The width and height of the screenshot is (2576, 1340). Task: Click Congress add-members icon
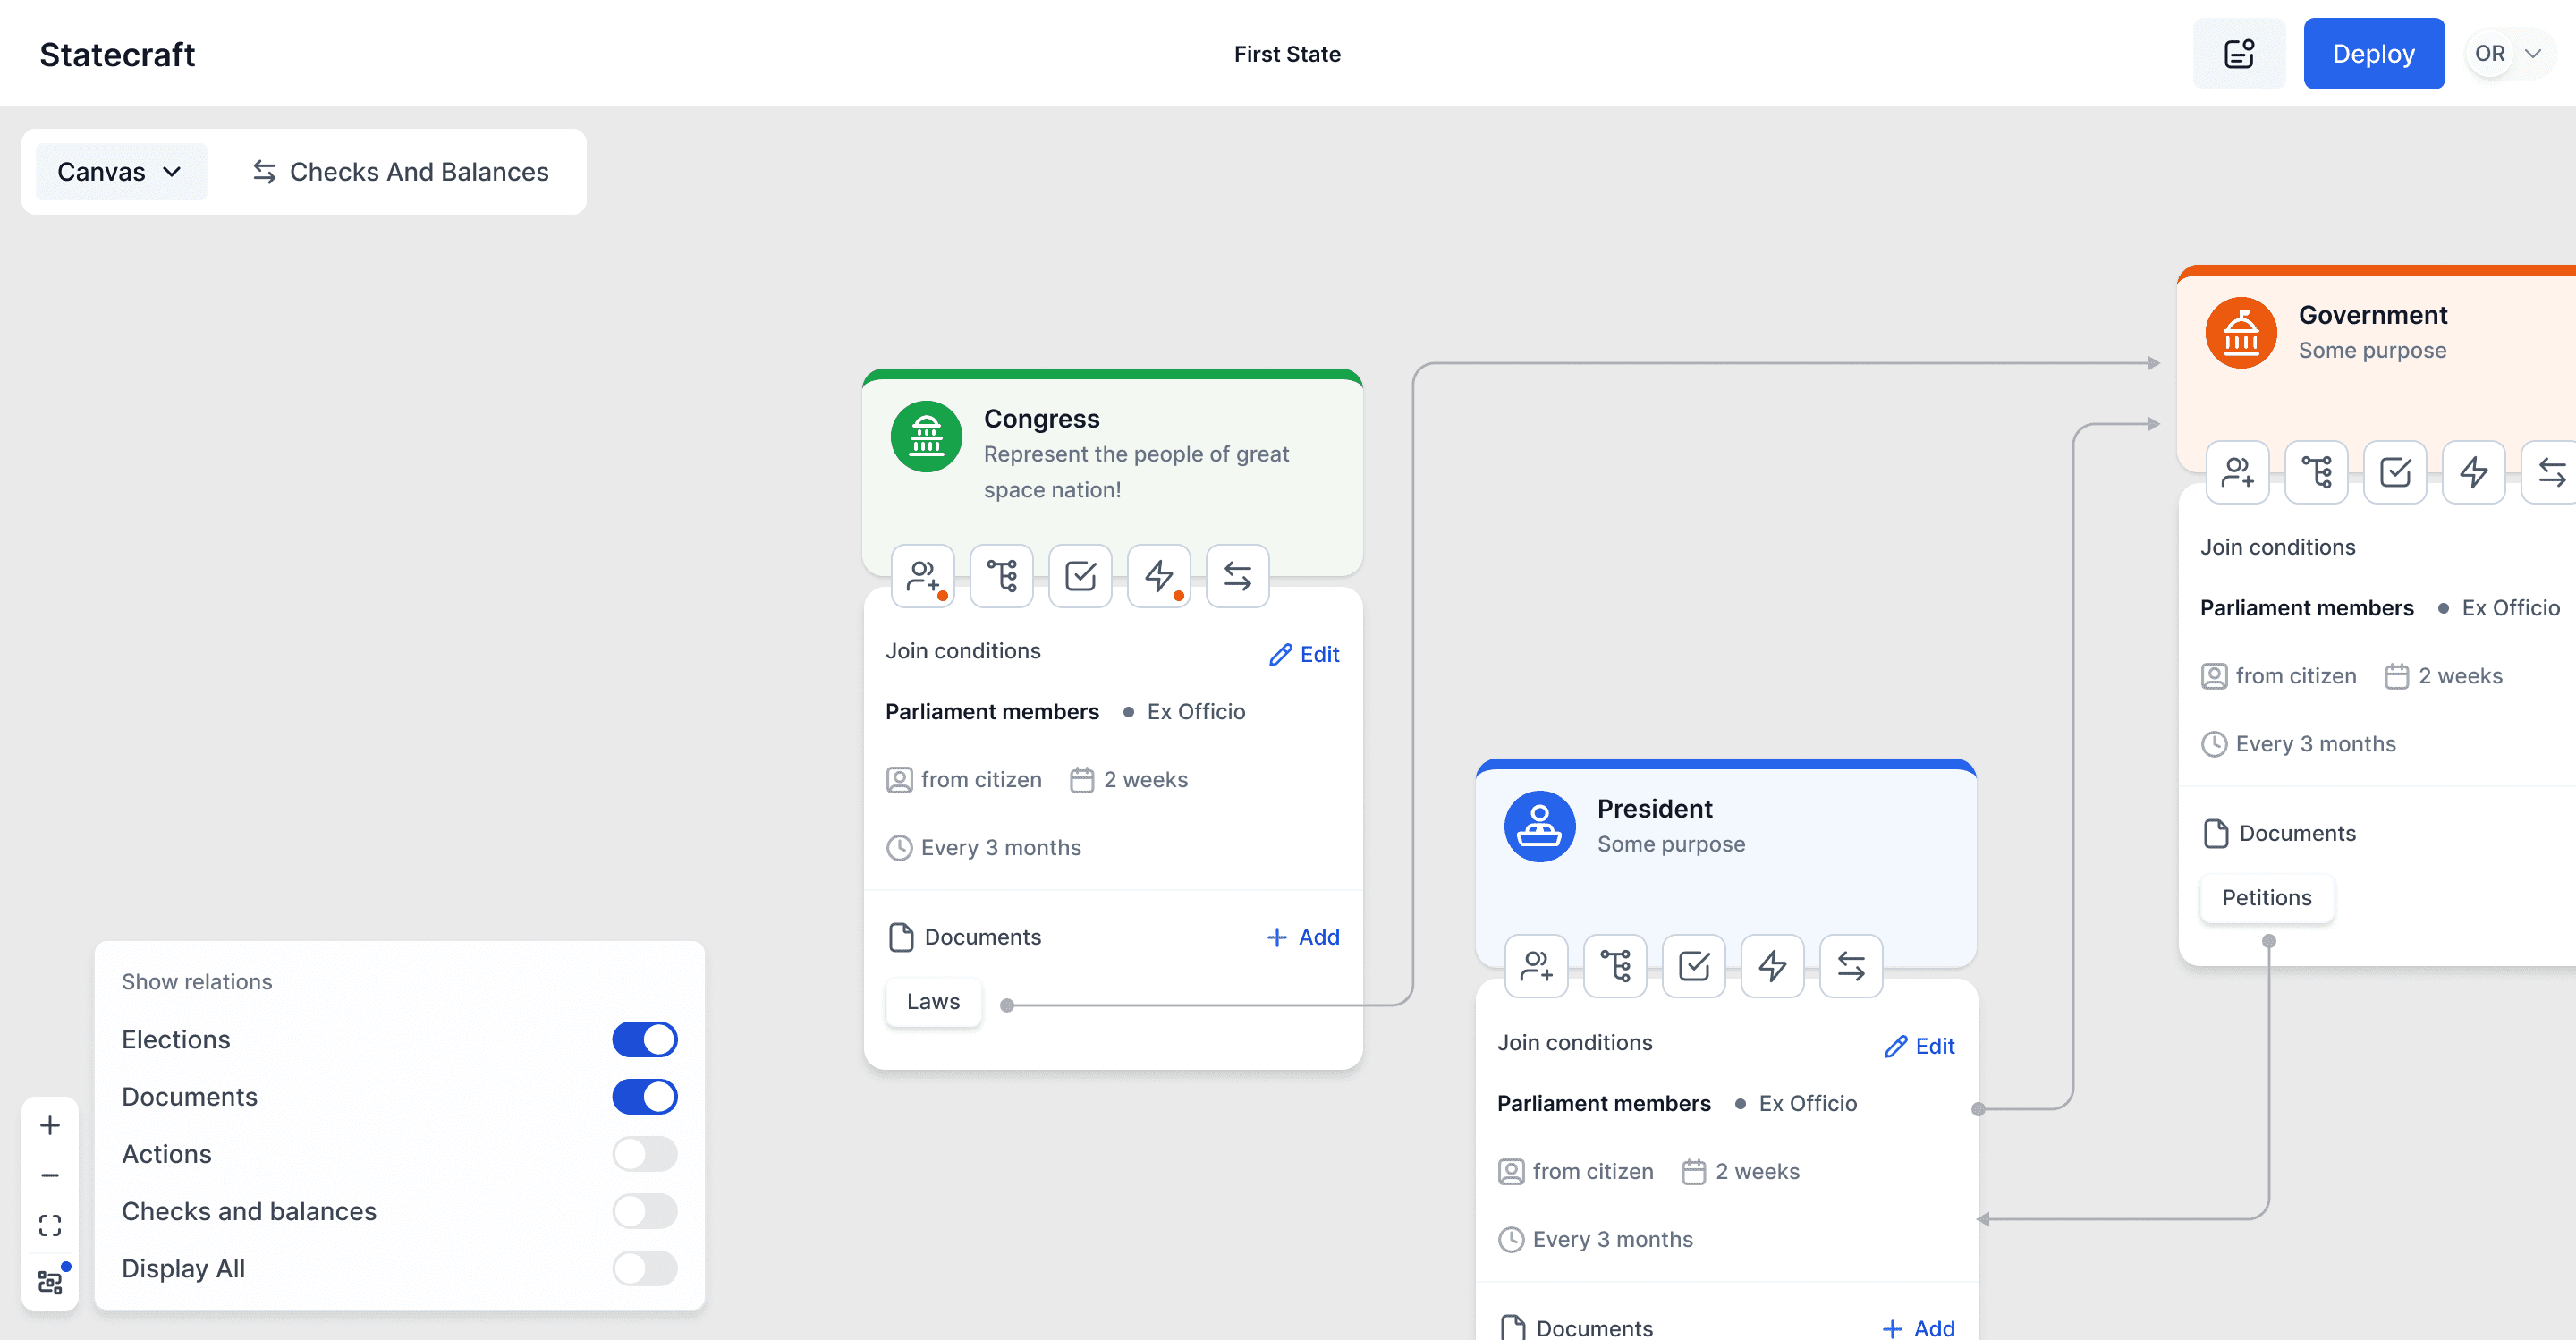[x=922, y=576]
